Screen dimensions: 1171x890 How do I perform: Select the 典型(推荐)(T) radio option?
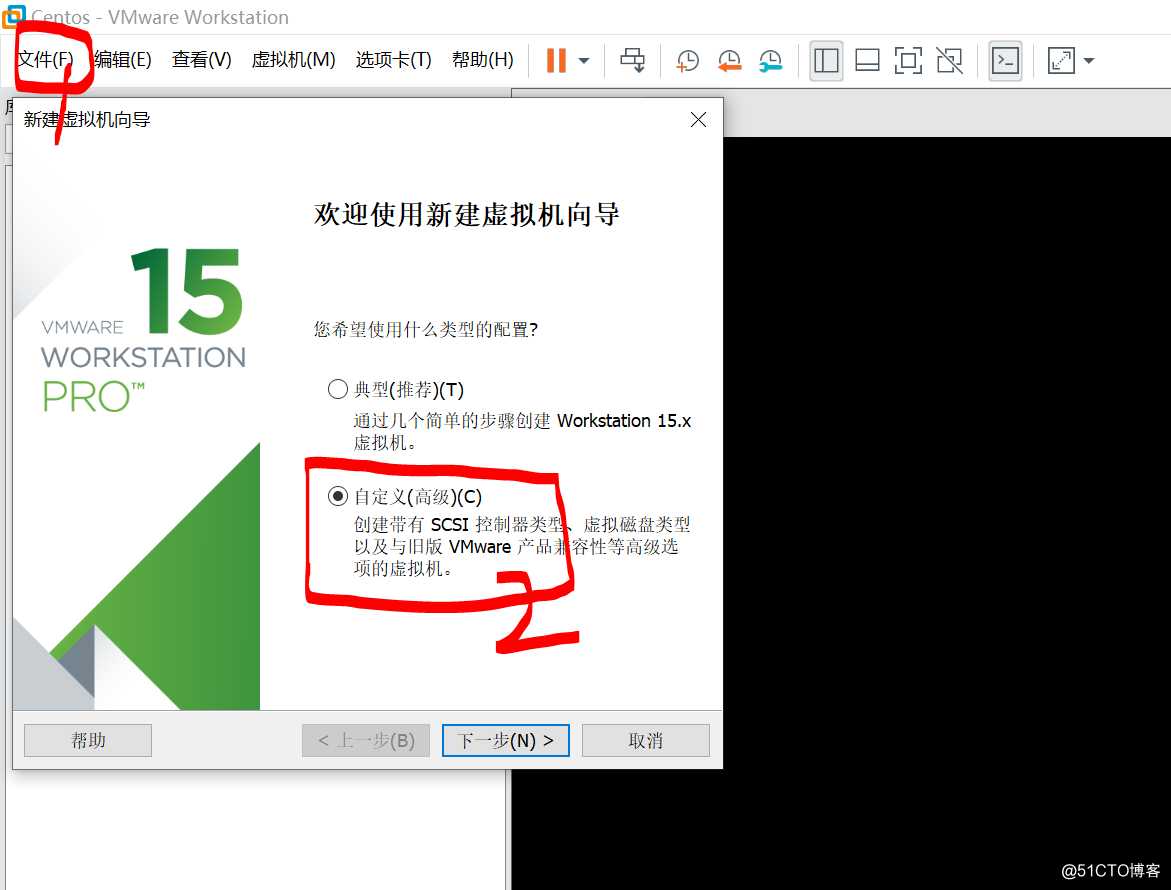(338, 389)
